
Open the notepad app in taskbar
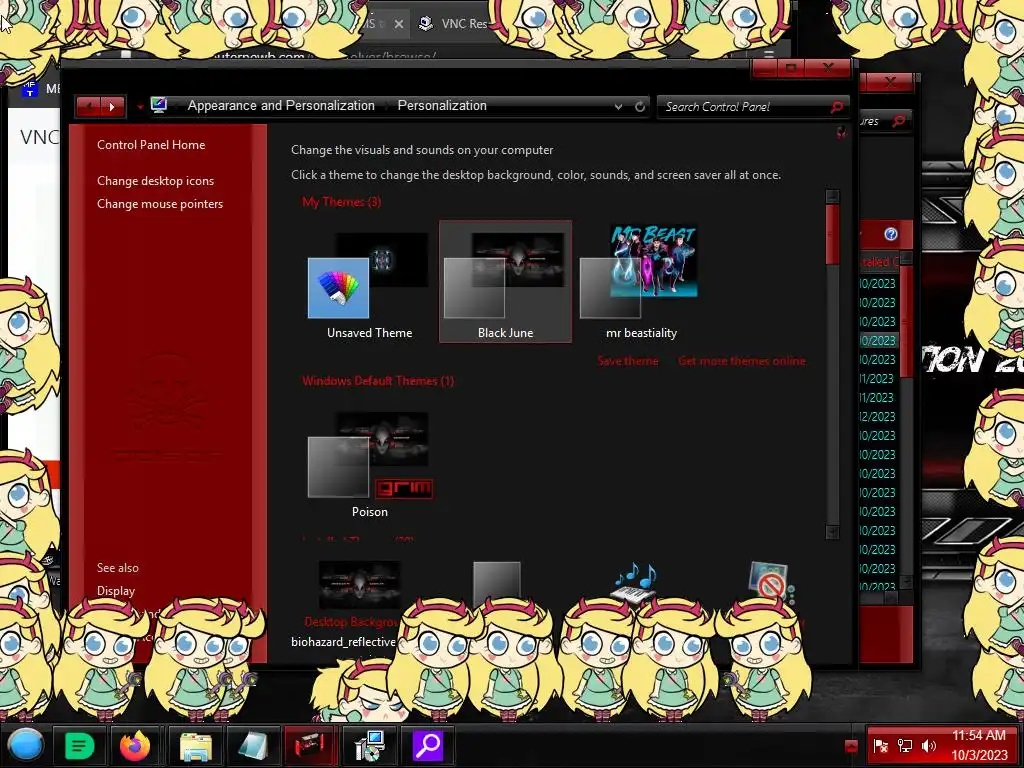(x=253, y=745)
